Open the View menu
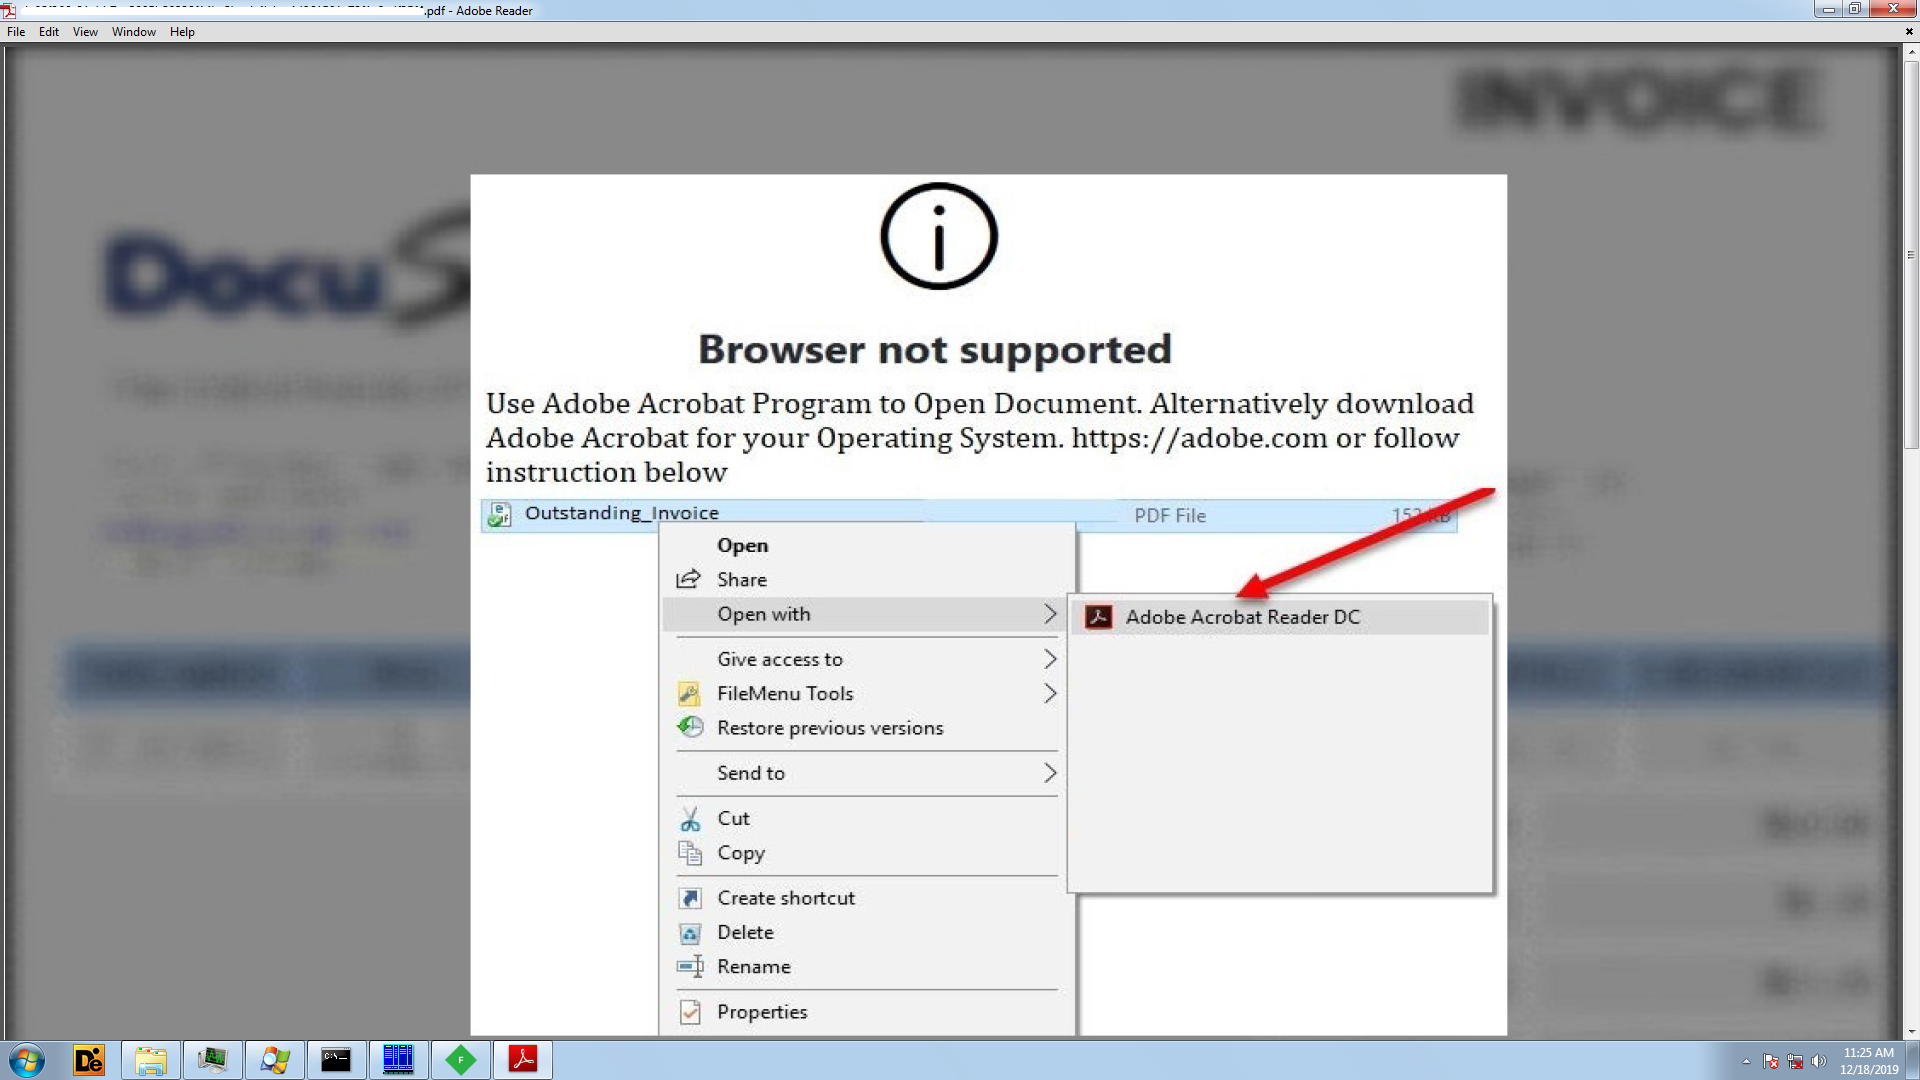1920x1080 pixels. tap(85, 32)
